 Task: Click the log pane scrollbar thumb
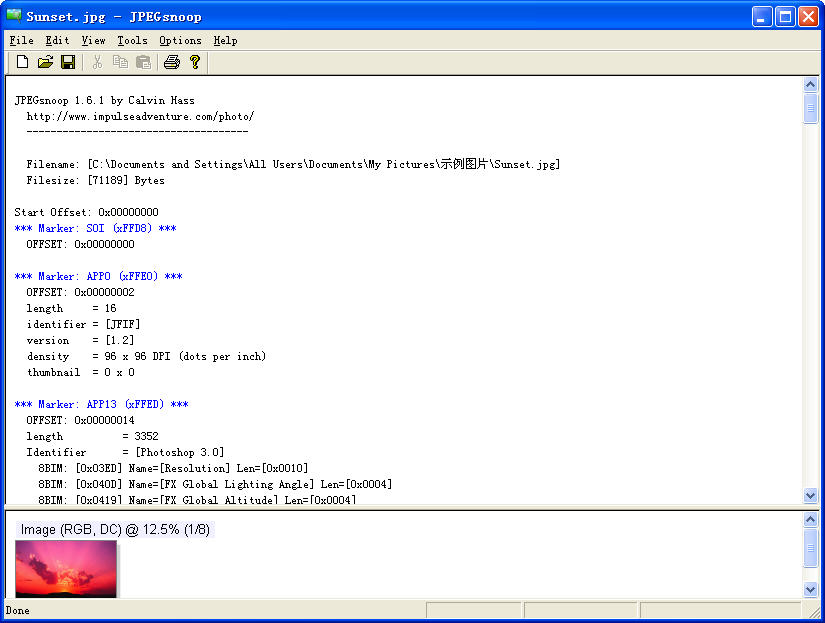[810, 108]
